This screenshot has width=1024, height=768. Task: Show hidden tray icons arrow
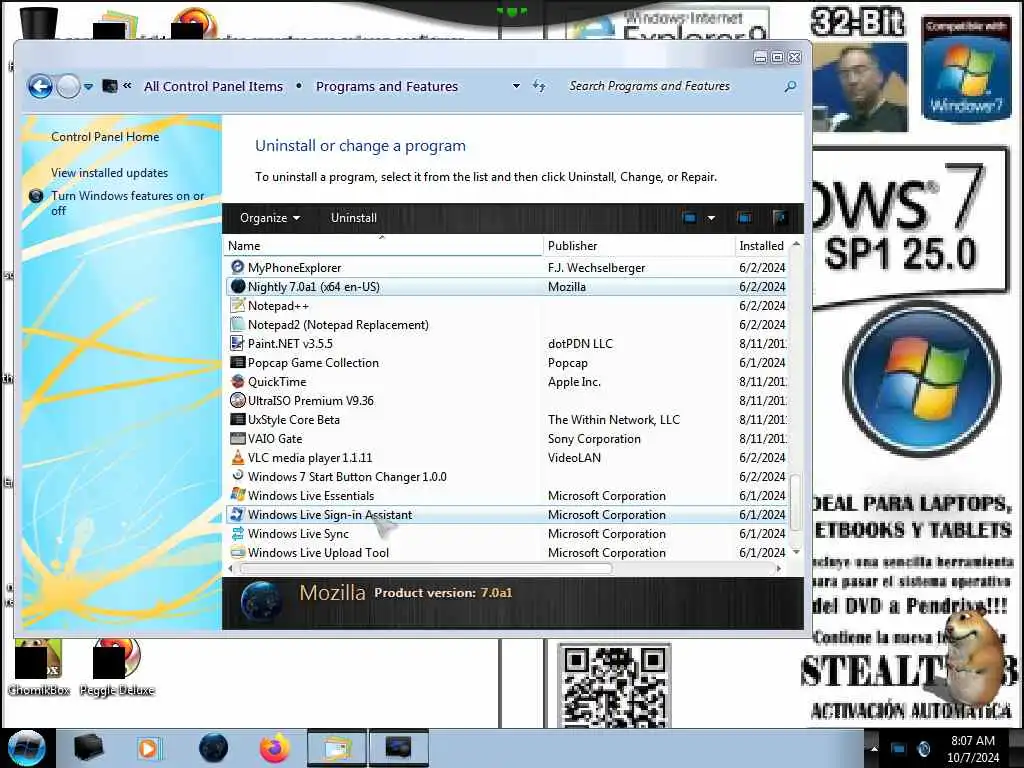874,748
